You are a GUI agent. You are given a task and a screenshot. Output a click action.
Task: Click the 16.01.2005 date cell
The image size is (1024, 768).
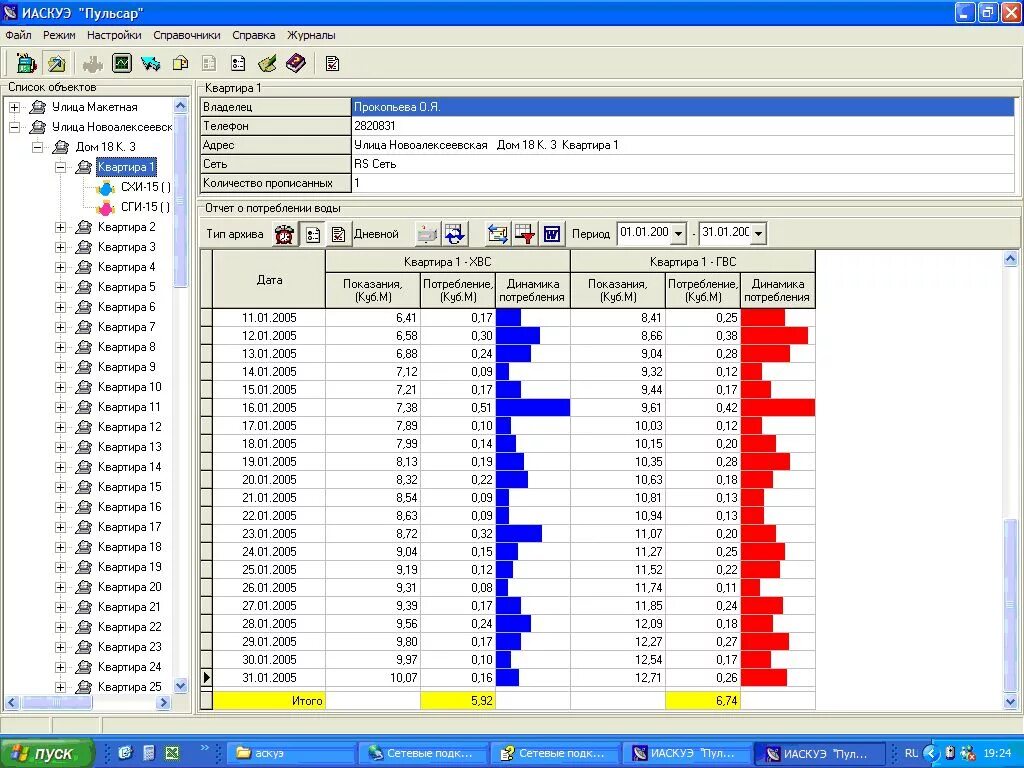point(269,408)
